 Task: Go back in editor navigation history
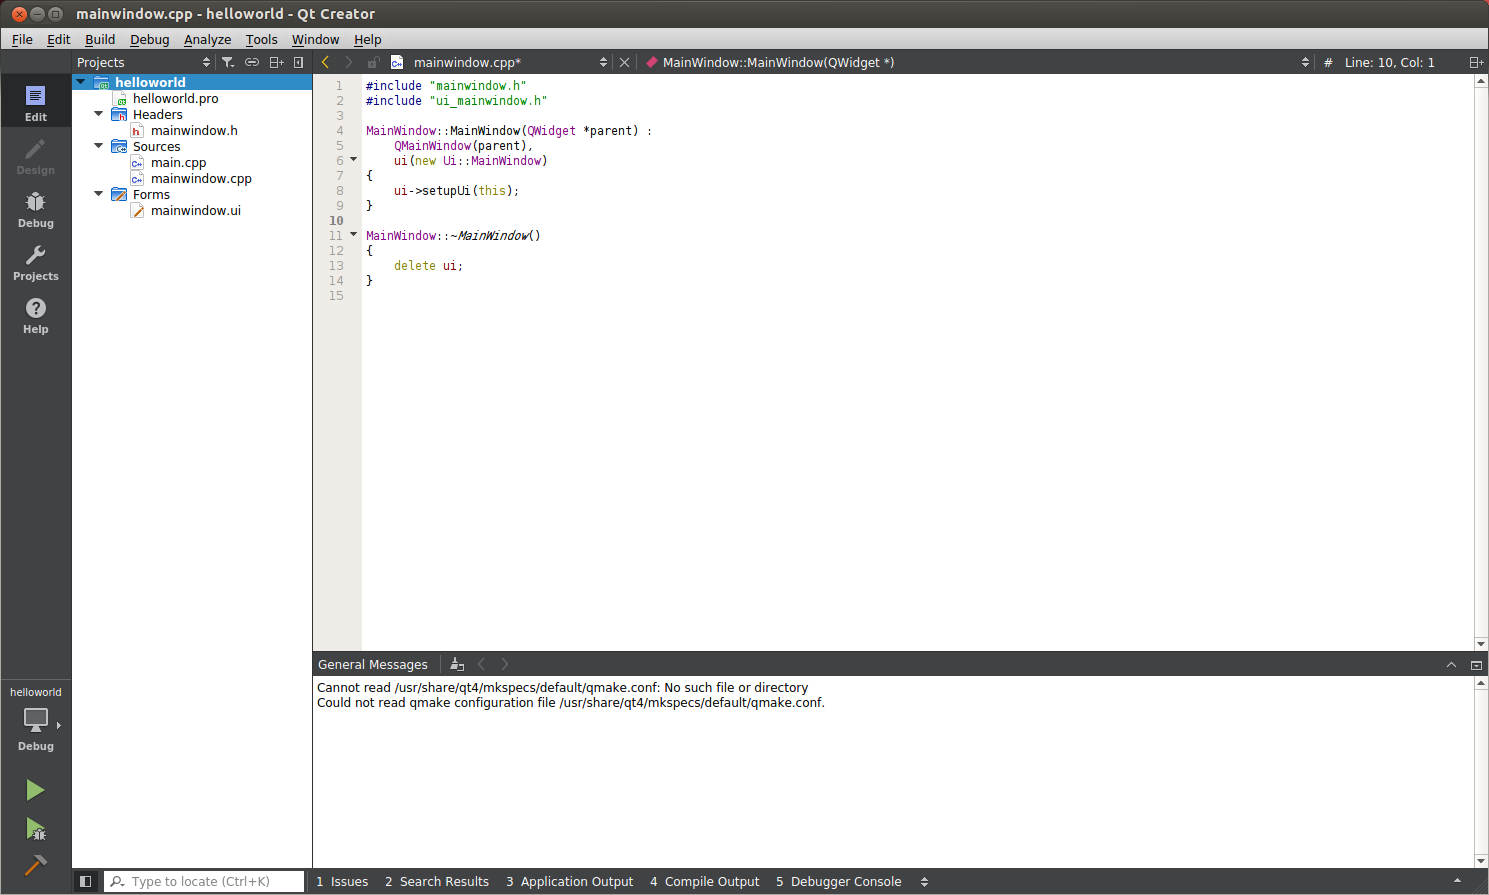(325, 62)
